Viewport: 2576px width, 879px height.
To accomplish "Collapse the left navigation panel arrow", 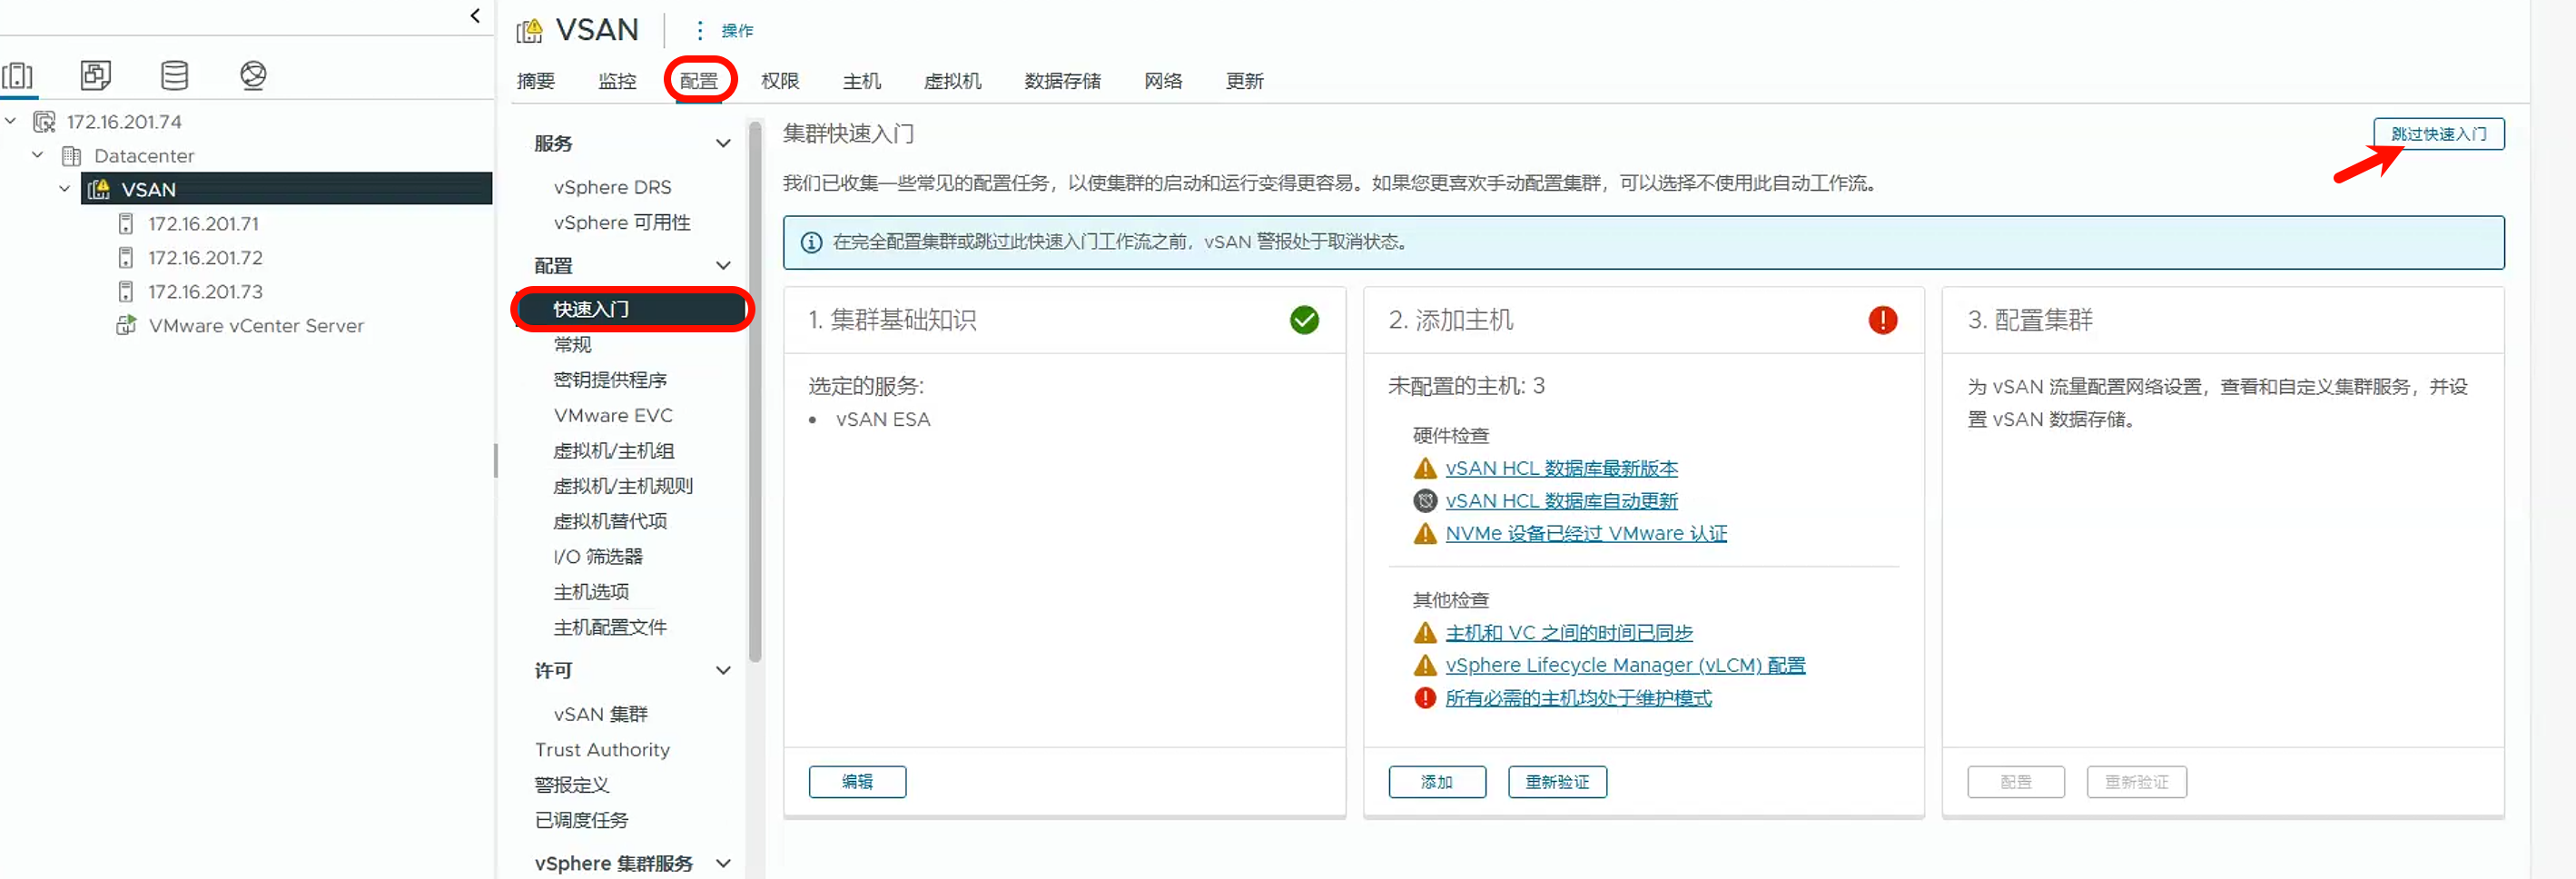I will coord(475,15).
